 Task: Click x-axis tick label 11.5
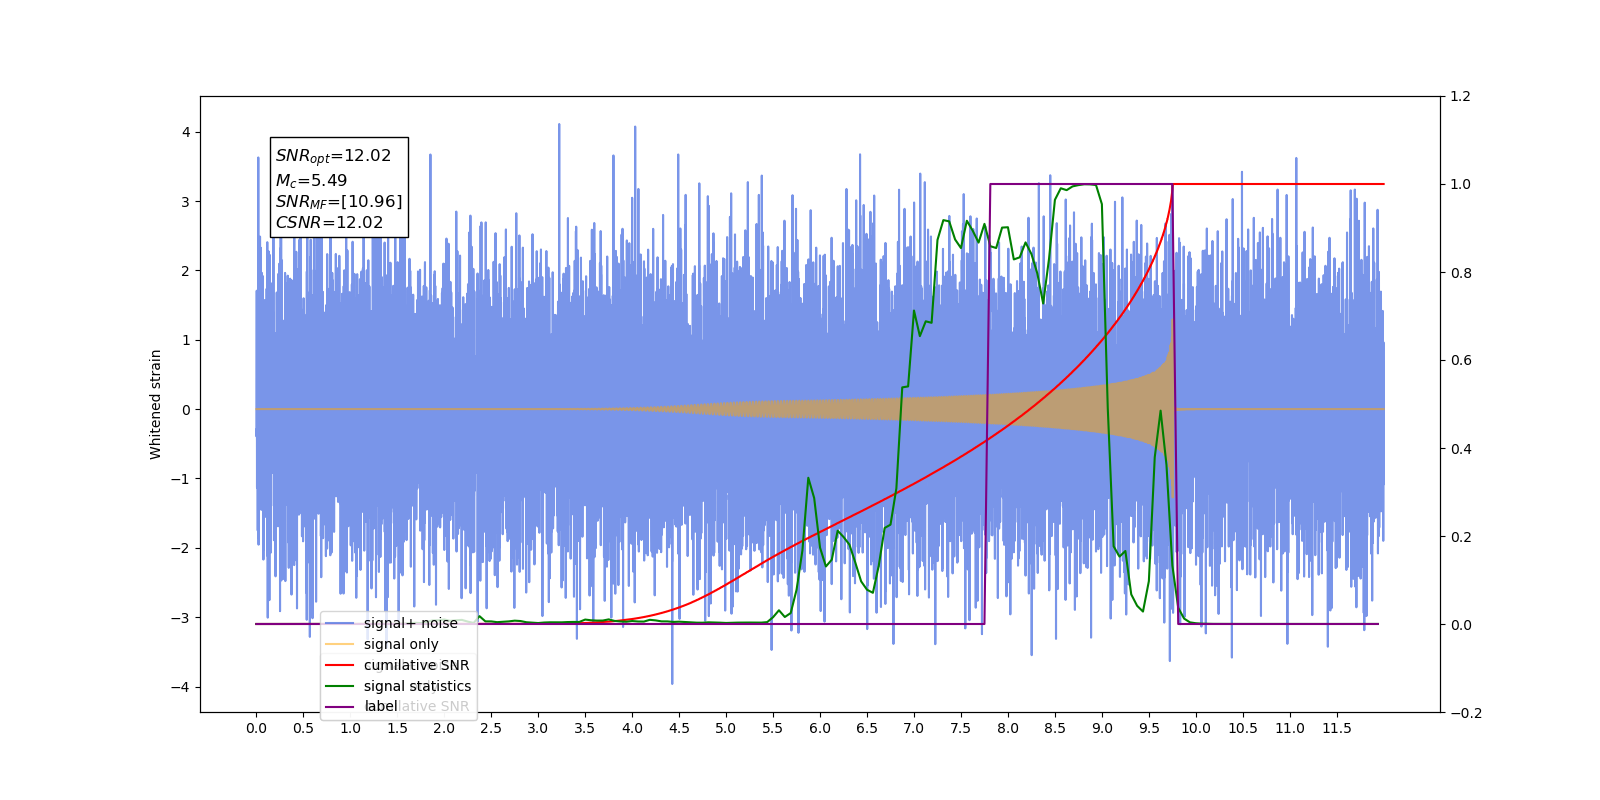point(1337,728)
